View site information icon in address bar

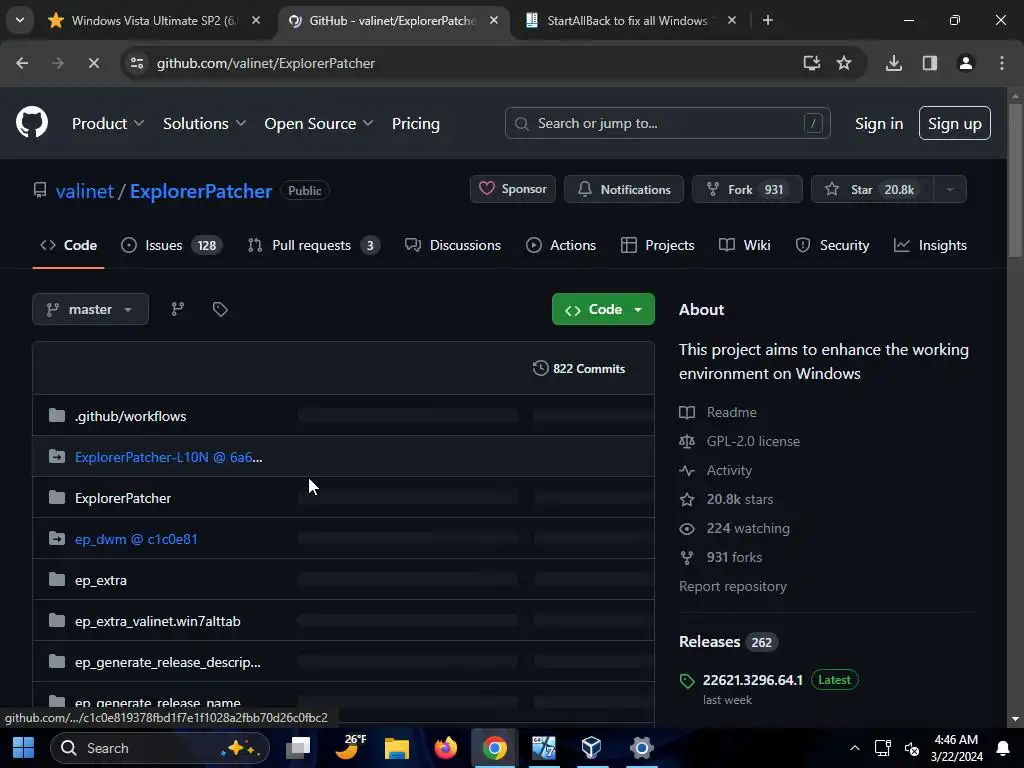tap(136, 63)
